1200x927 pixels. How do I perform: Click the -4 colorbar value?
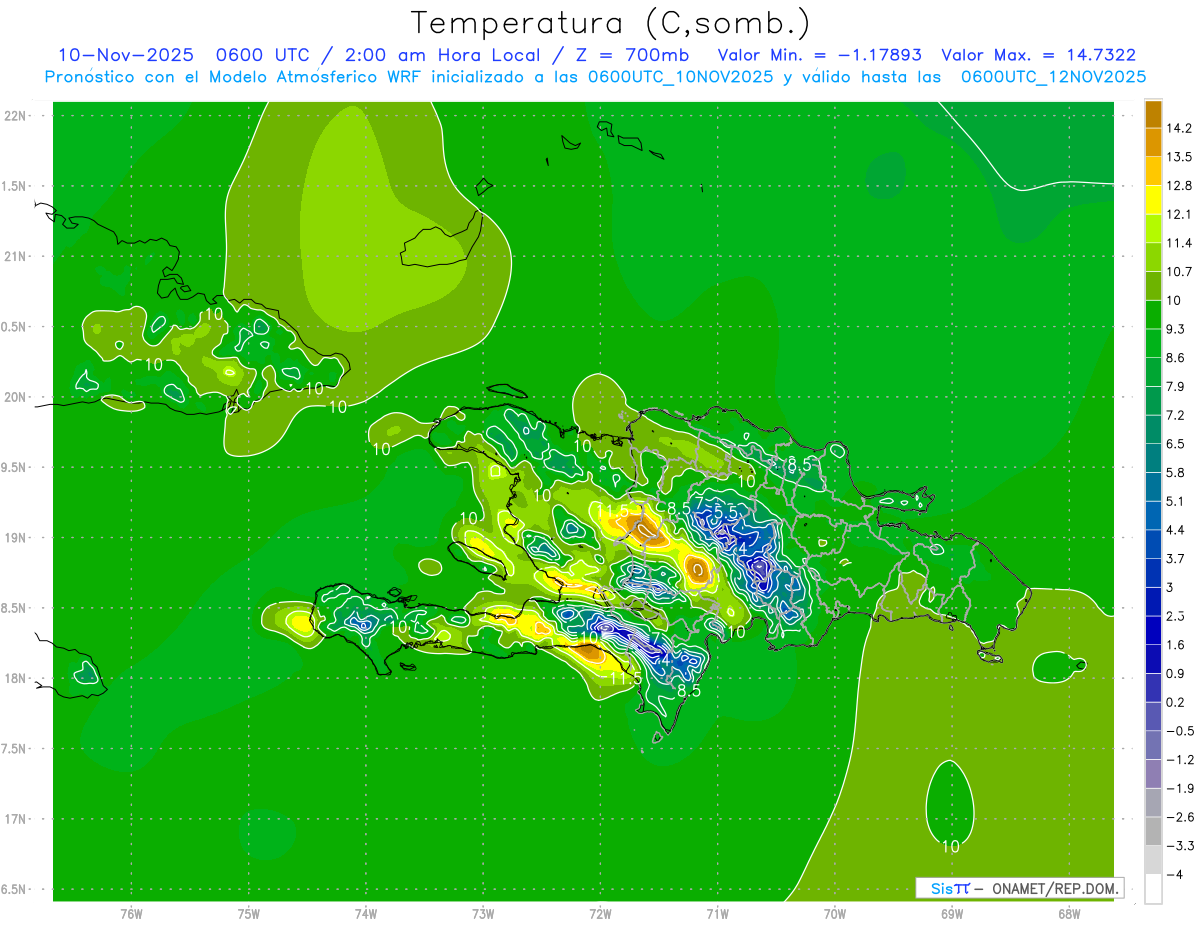point(1176,874)
